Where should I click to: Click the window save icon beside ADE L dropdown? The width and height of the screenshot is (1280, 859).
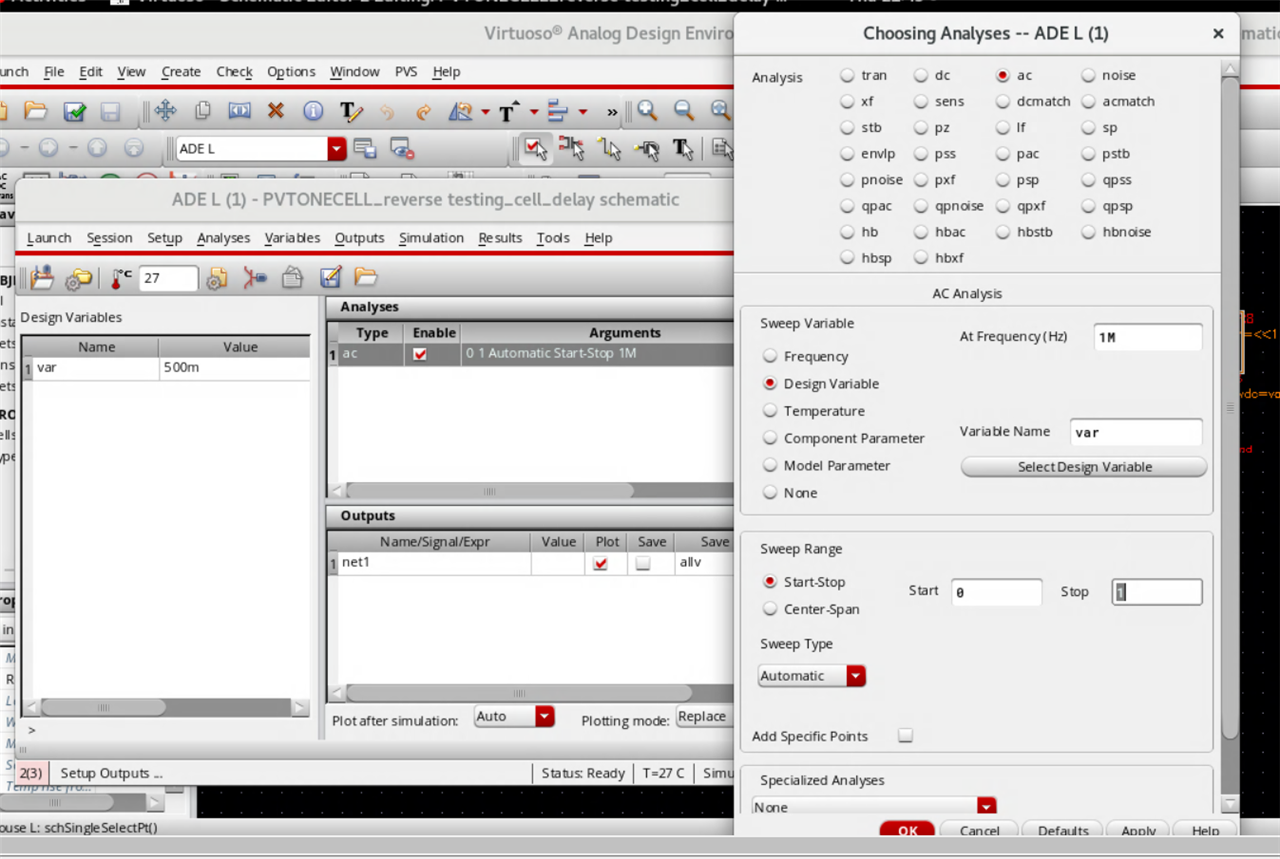pos(365,149)
